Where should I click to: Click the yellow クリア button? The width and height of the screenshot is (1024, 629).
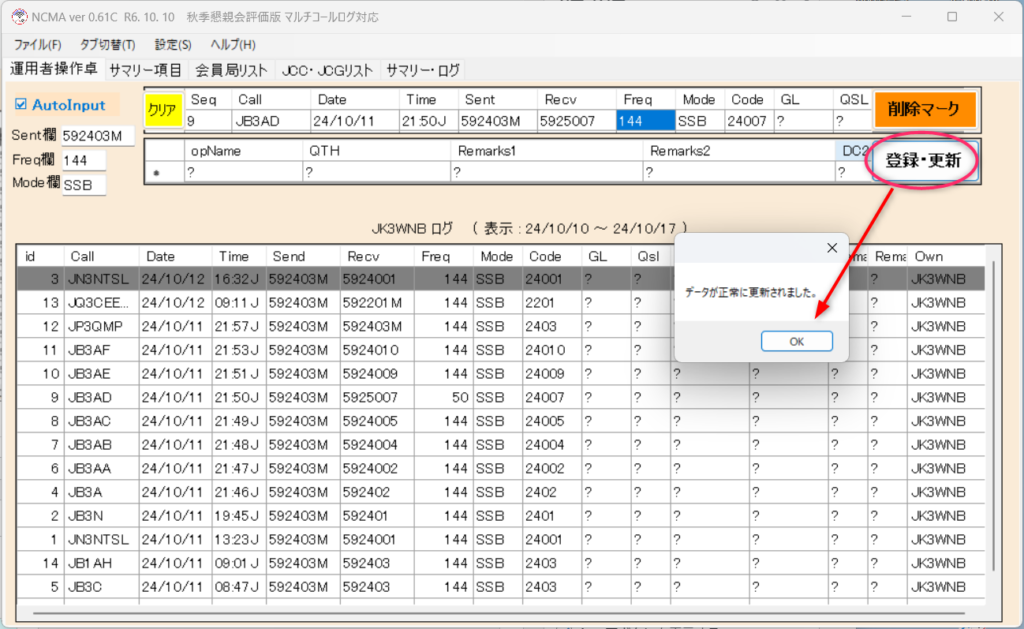(160, 110)
